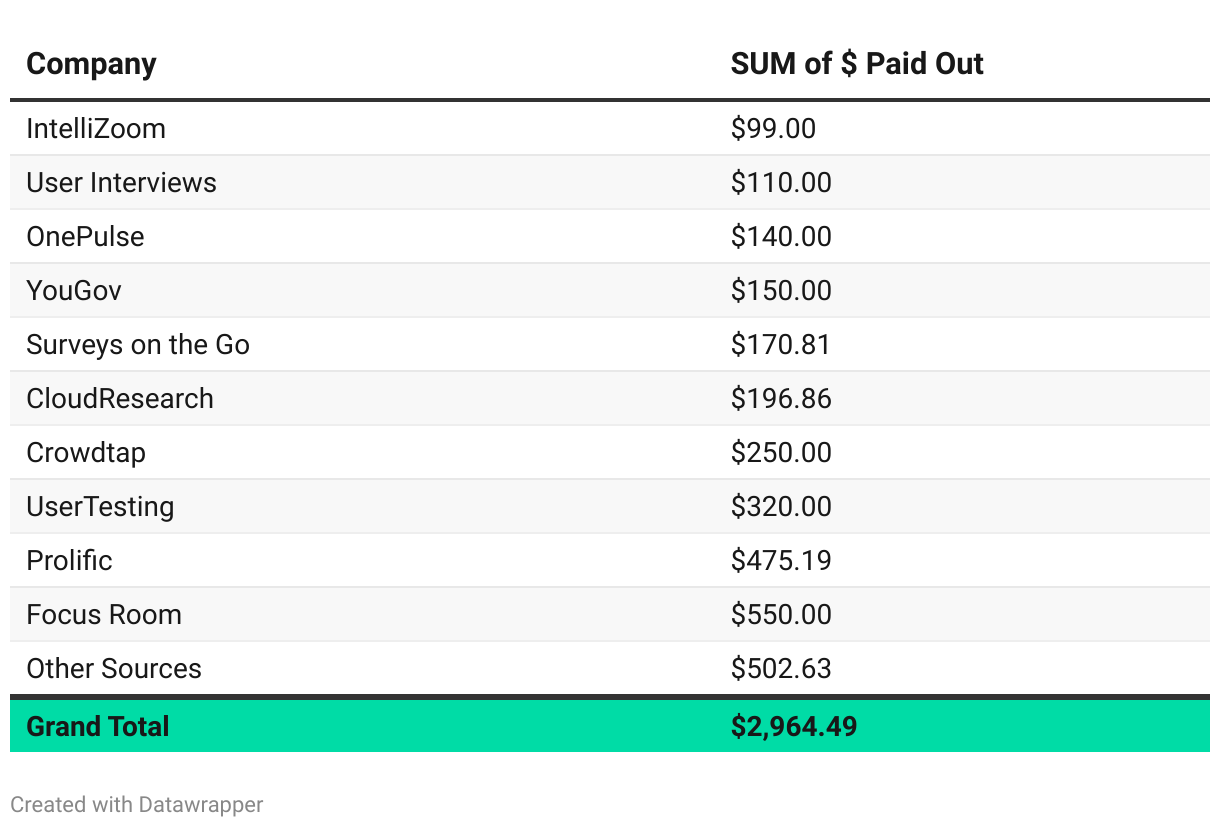
Task: Select the $502.63 Other Sources amount
Action: pos(780,669)
